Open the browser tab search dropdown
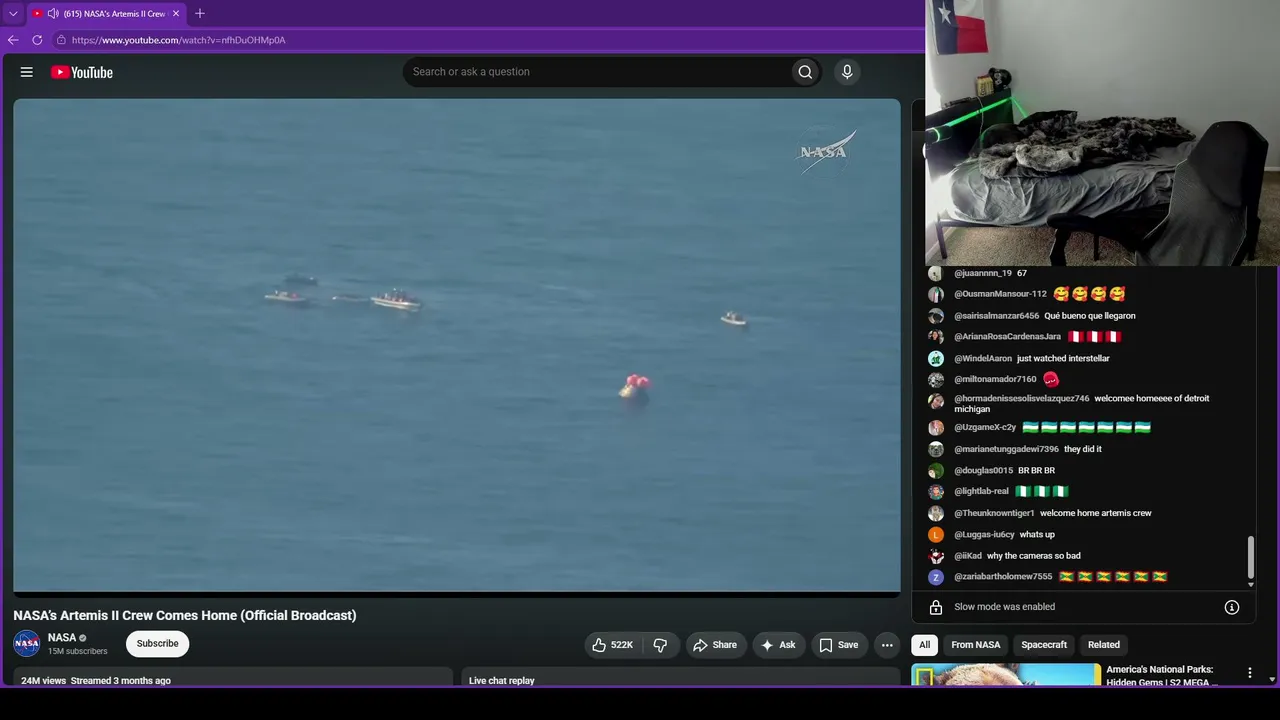Image resolution: width=1280 pixels, height=720 pixels. tap(13, 14)
